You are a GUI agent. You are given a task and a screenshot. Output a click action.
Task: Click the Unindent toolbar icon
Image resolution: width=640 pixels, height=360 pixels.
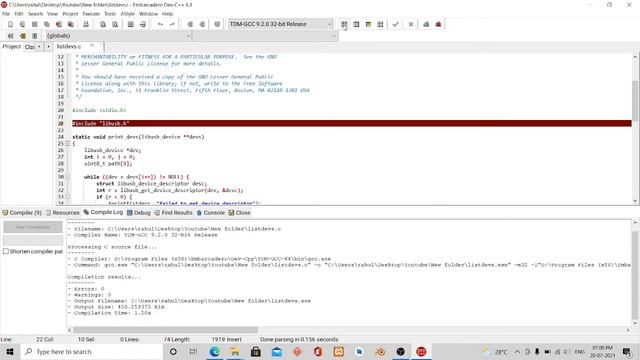202,24
